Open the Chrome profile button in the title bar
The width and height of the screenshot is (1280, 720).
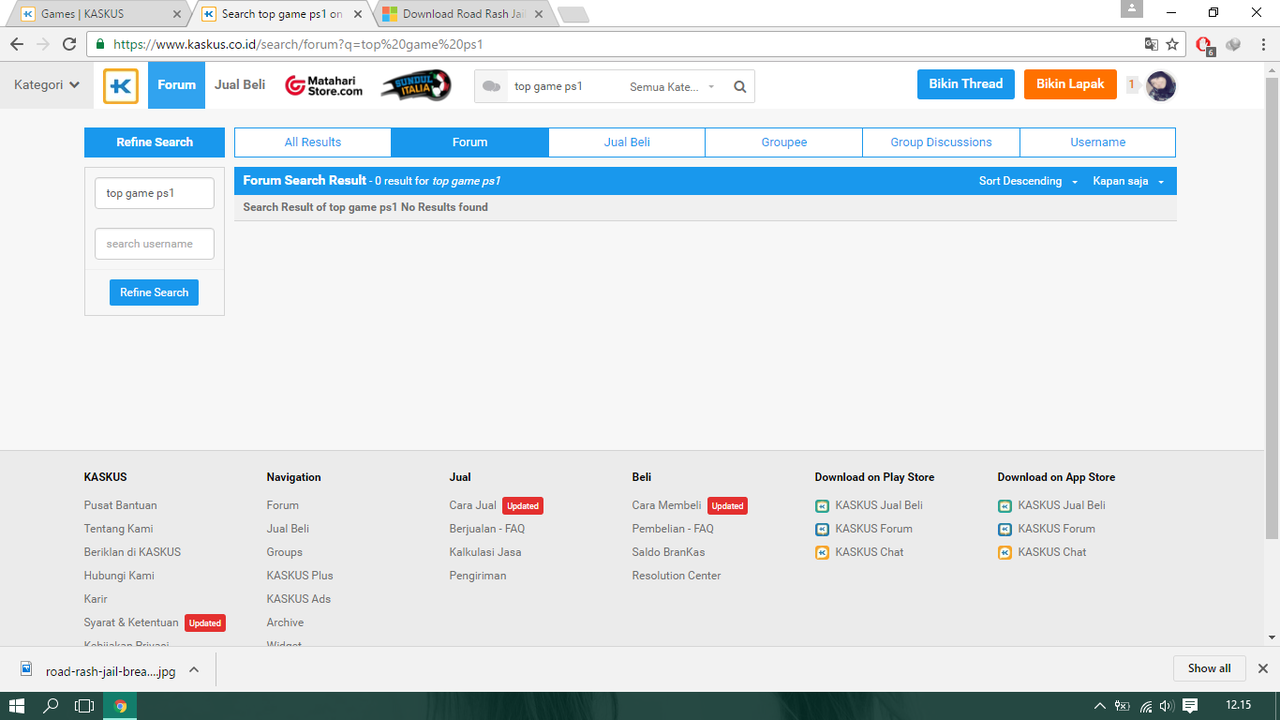click(x=1132, y=9)
